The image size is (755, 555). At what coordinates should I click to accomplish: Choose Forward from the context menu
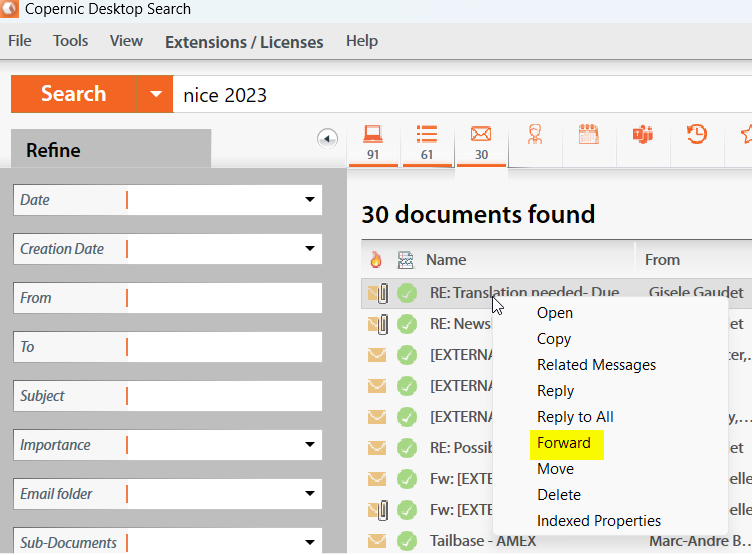tap(564, 443)
